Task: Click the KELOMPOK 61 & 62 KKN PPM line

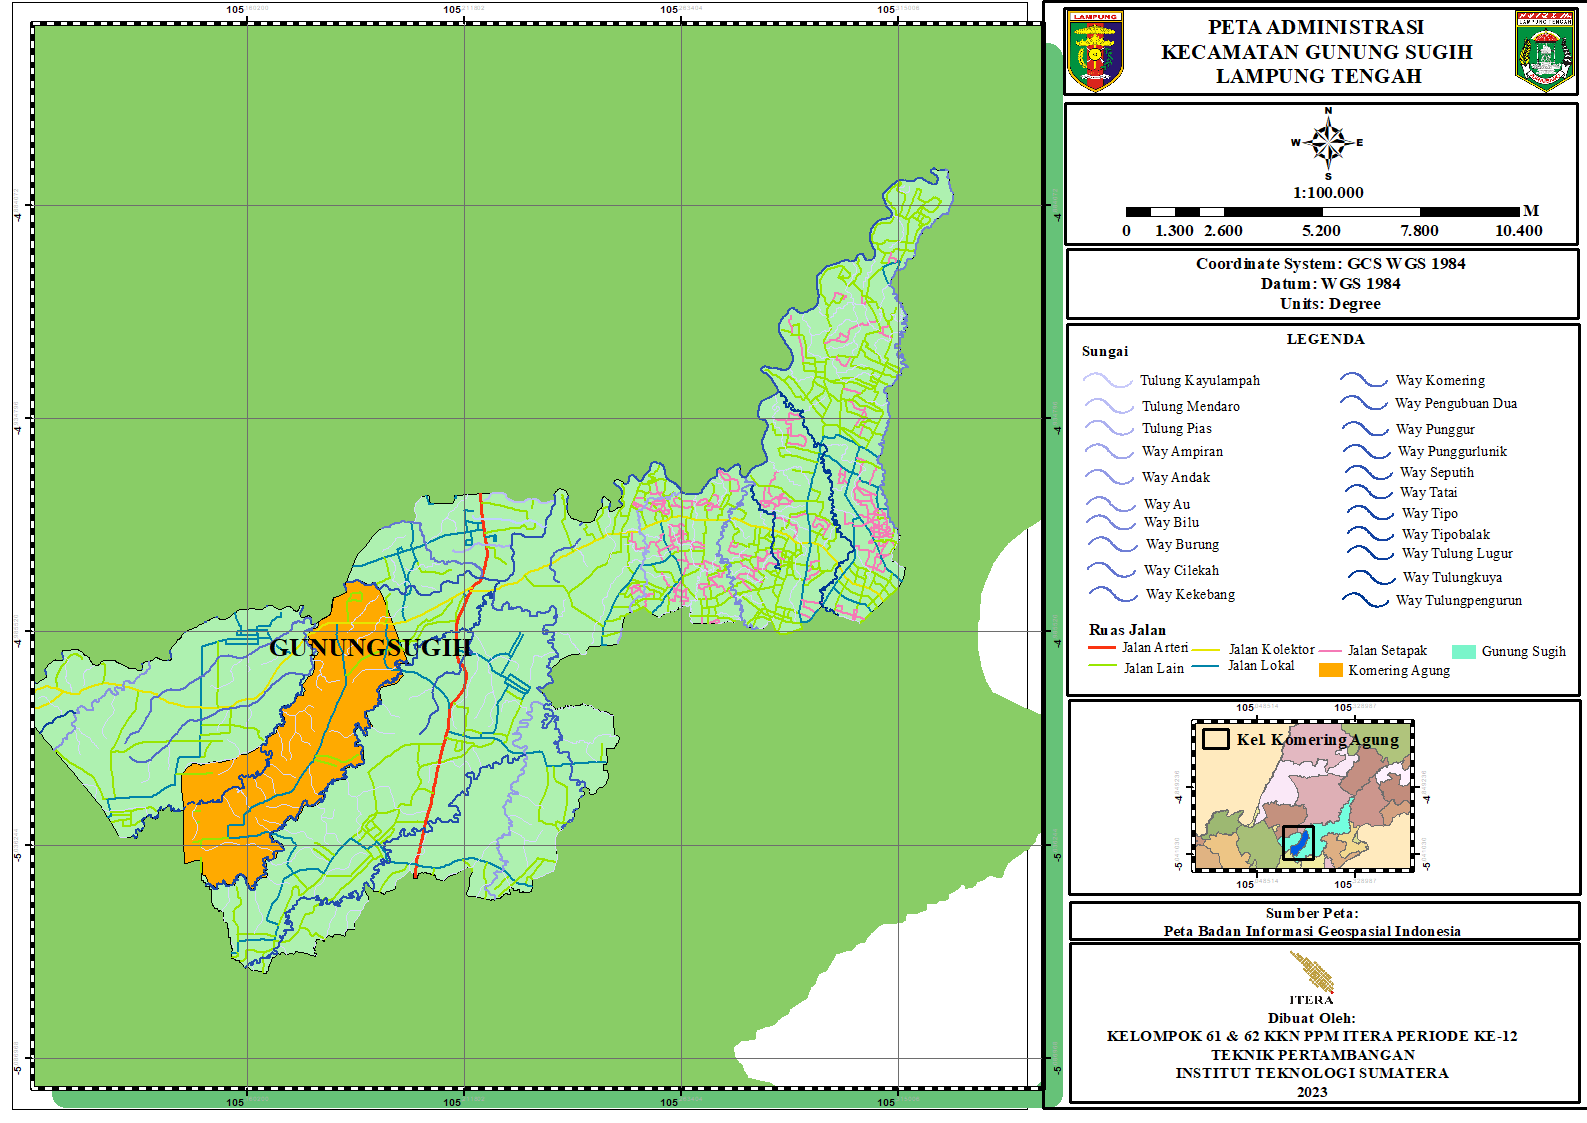Action: pos(1312,1036)
